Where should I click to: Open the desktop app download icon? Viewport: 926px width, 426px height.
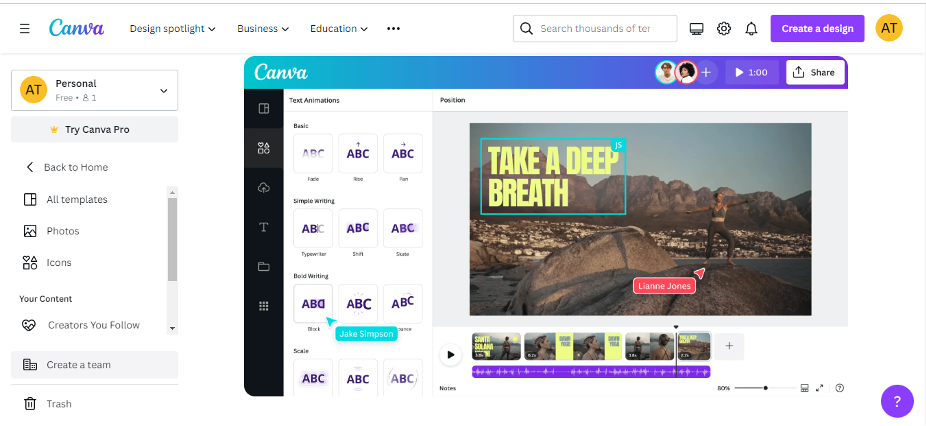(x=697, y=28)
